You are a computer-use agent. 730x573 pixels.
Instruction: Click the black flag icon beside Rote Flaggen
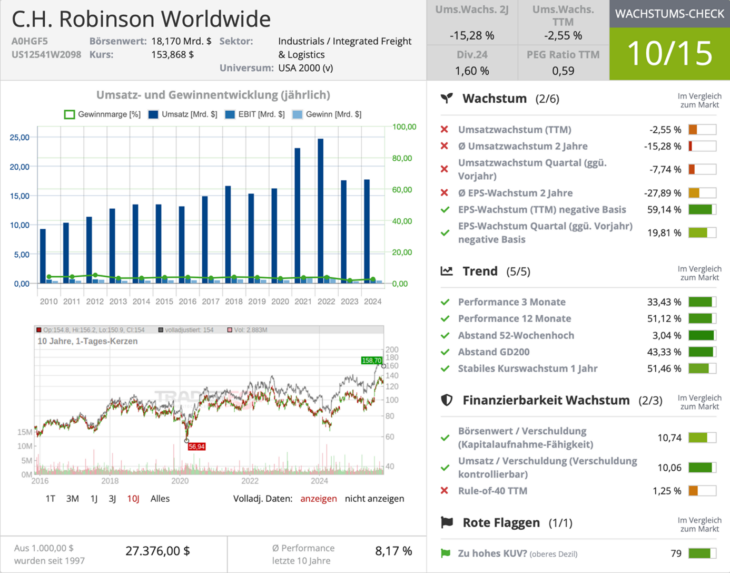point(447,522)
